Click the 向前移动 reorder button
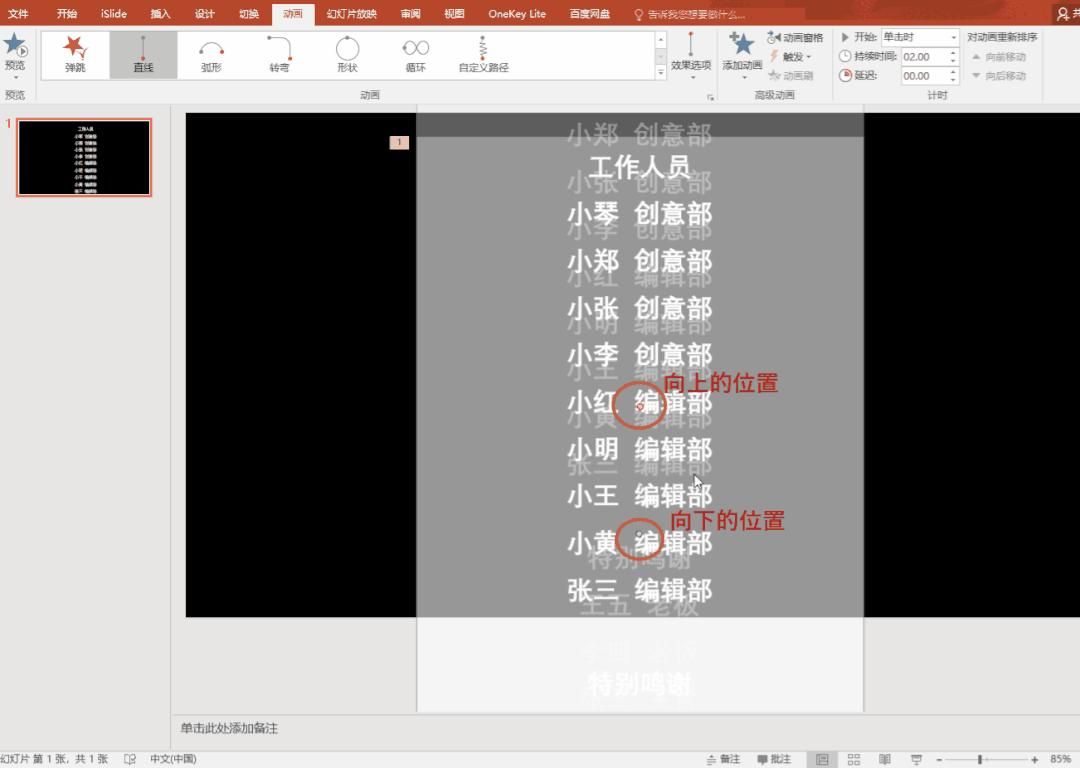Viewport: 1080px width, 768px height. [x=1002, y=57]
